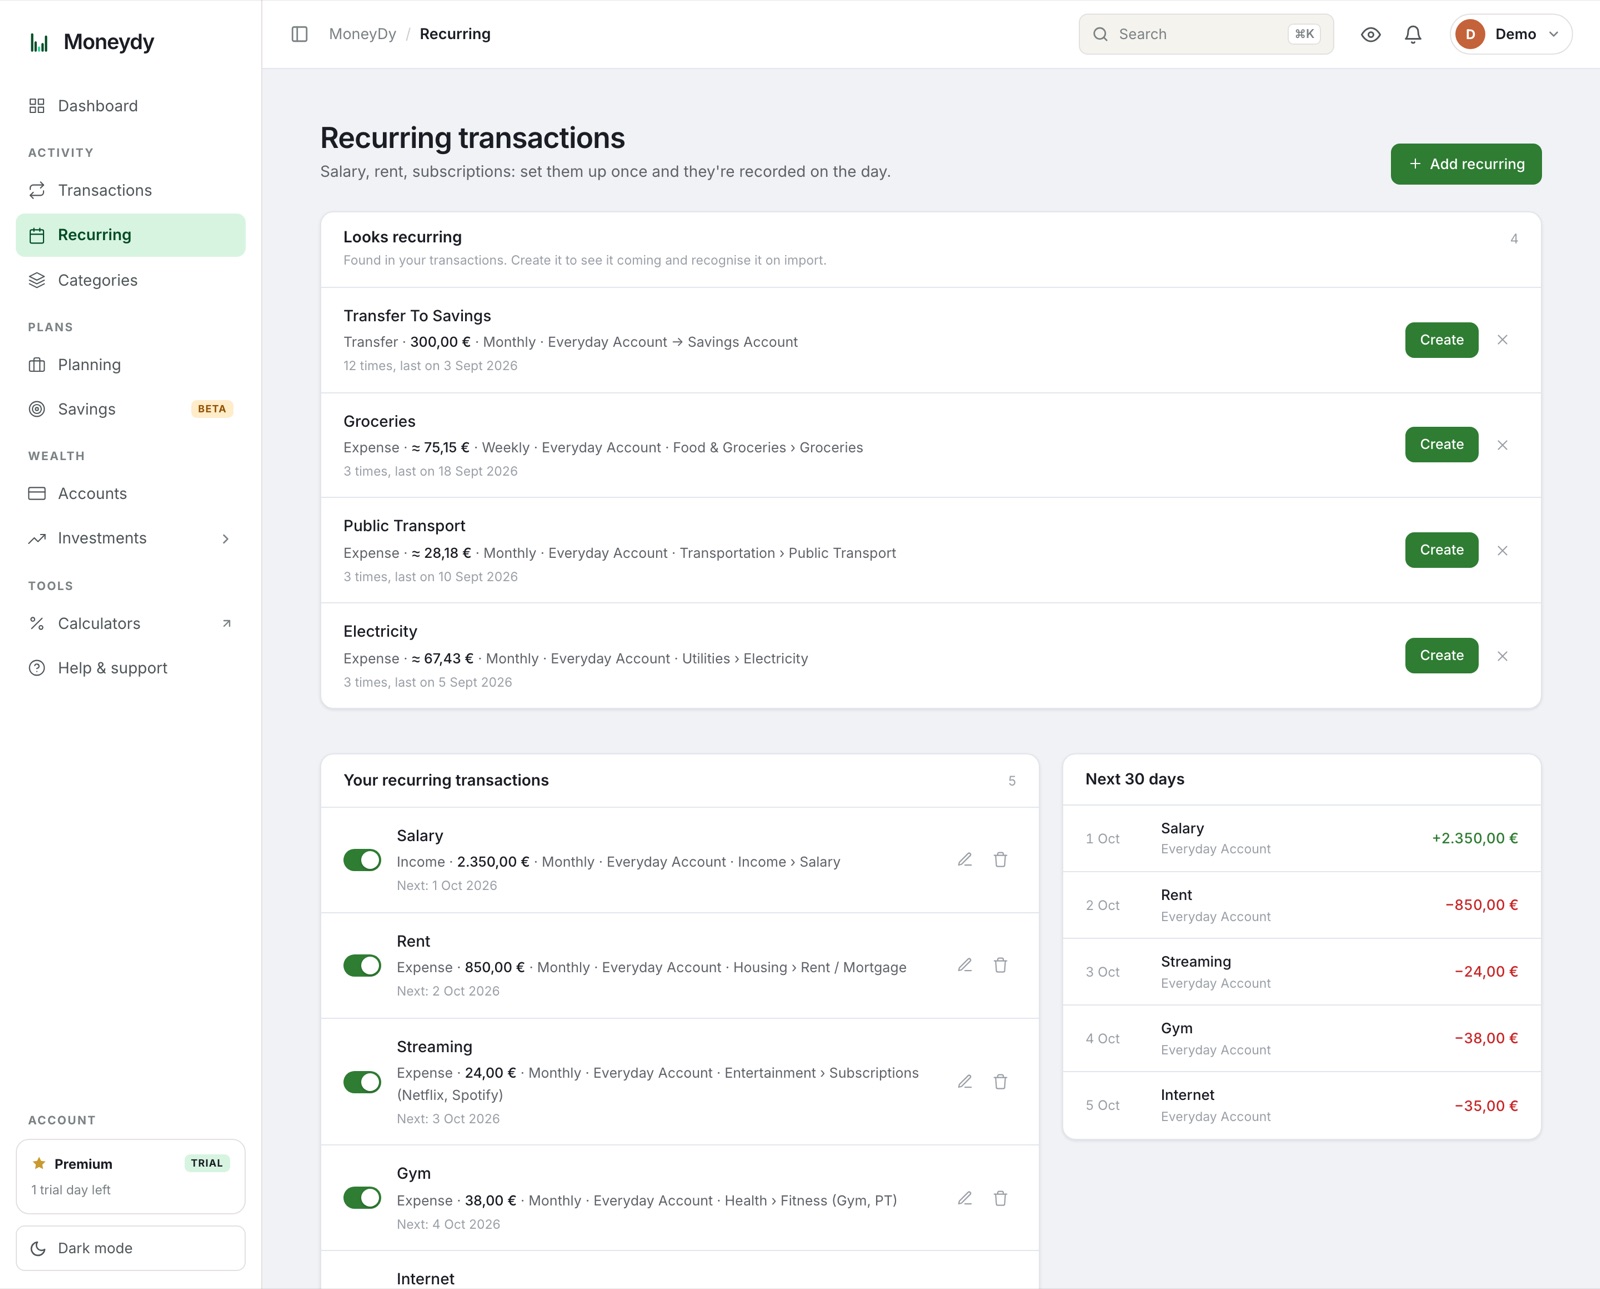Open the Premium trial card
Screen dimensions: 1600x1289
point(131,1176)
